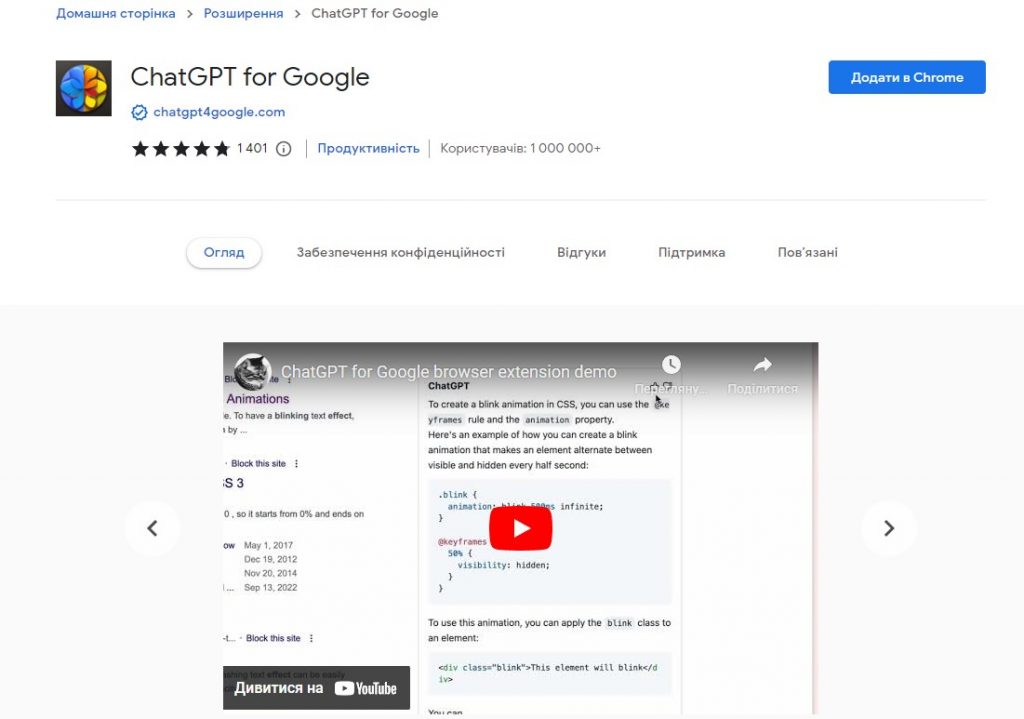1024x719 pixels.
Task: Click the ChatGPT for Google extension logo
Action: [x=84, y=88]
